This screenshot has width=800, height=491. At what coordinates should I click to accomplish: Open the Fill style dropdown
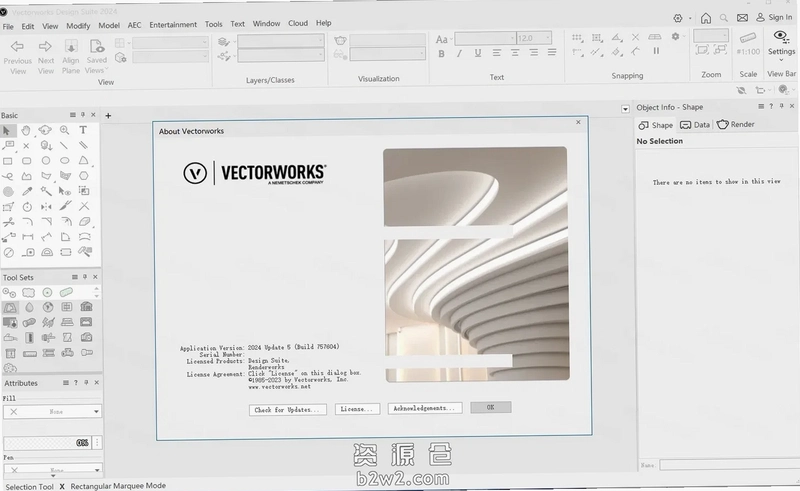[x=52, y=411]
